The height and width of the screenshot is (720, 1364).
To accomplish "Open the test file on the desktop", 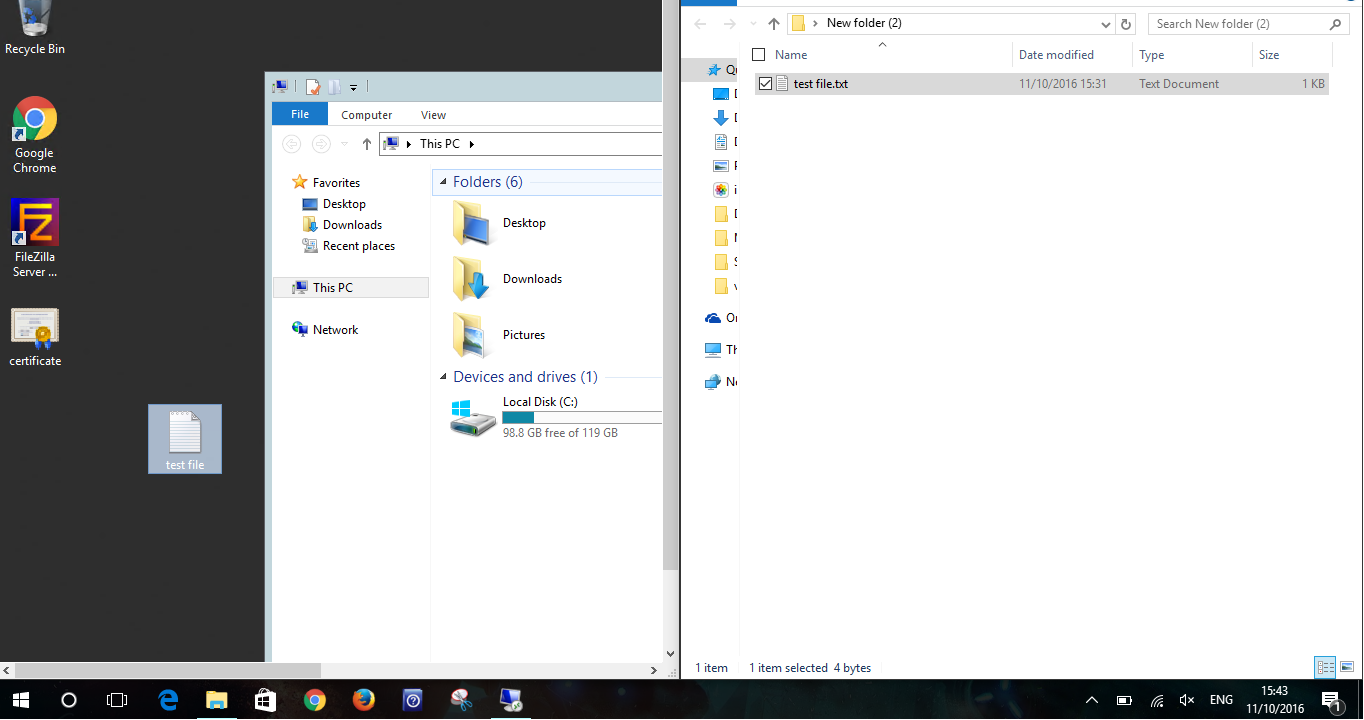I will (x=184, y=432).
